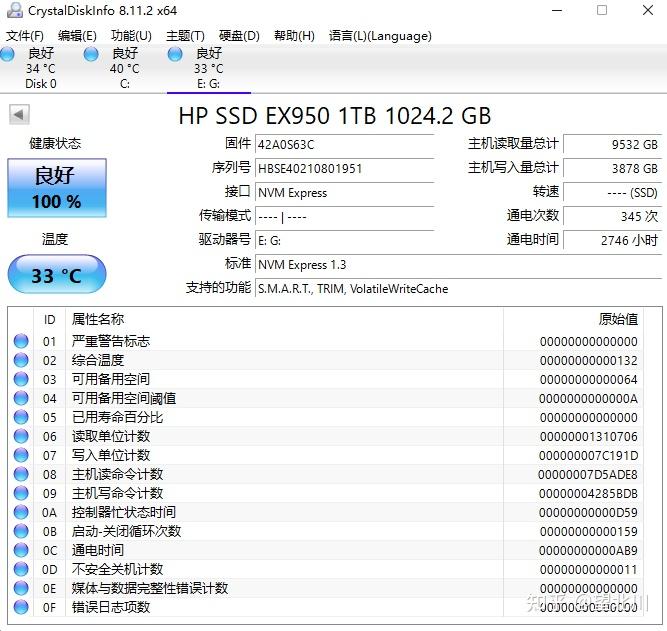The height and width of the screenshot is (631, 667).
Task: Click raw value 0000001310706 of 读取单位计数
Action: coord(588,436)
